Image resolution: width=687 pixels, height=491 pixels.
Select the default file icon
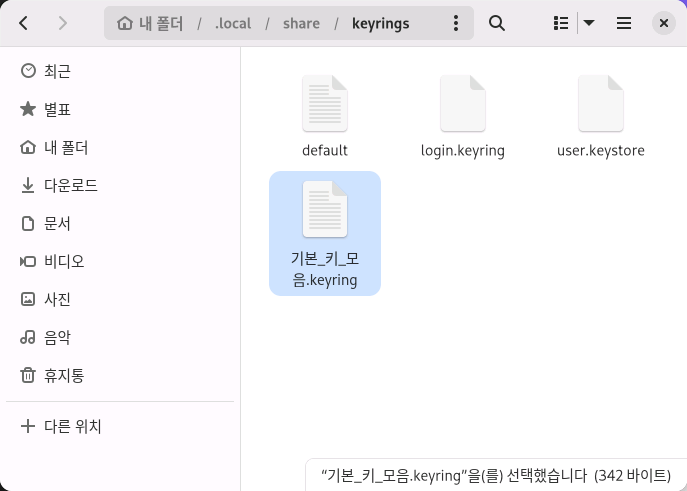[325, 103]
